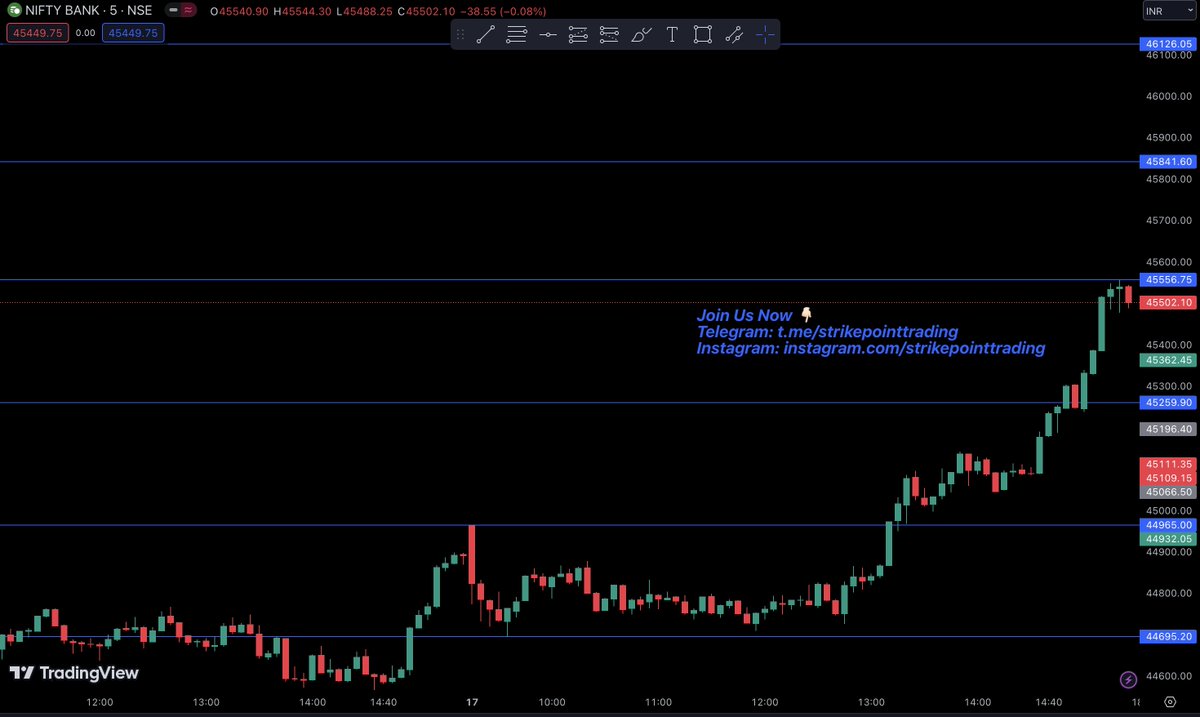The image size is (1200, 717).
Task: Select the Rectangle drawing tool
Action: point(703,34)
